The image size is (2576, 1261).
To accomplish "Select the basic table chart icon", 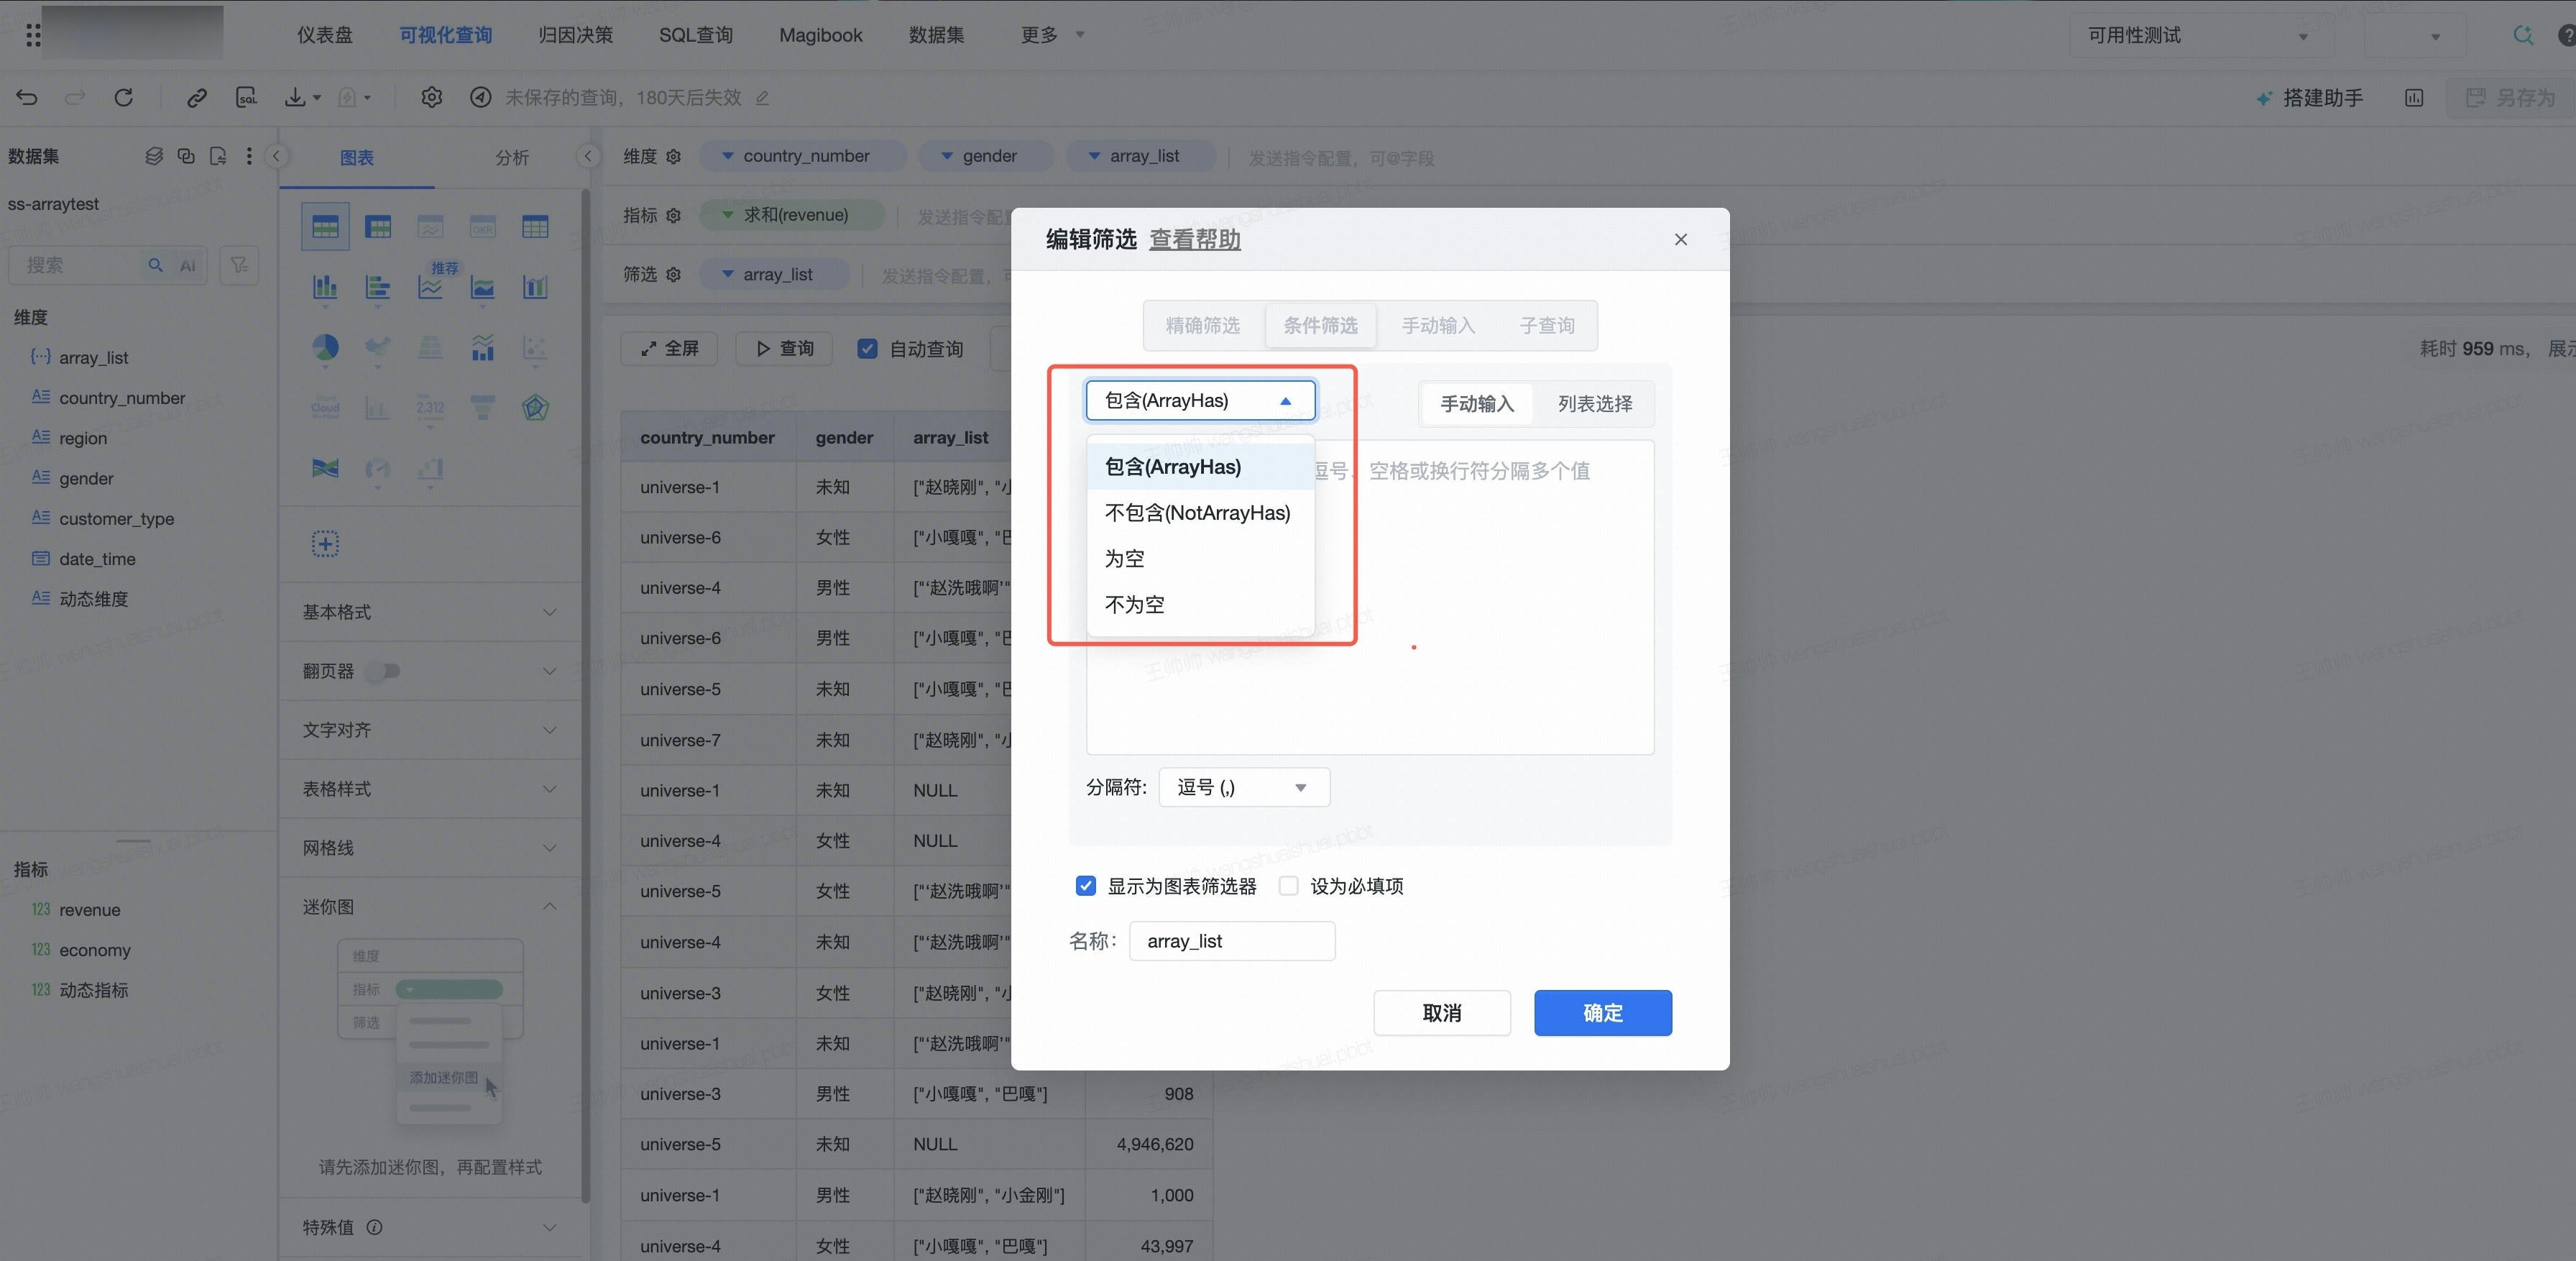I will [325, 227].
